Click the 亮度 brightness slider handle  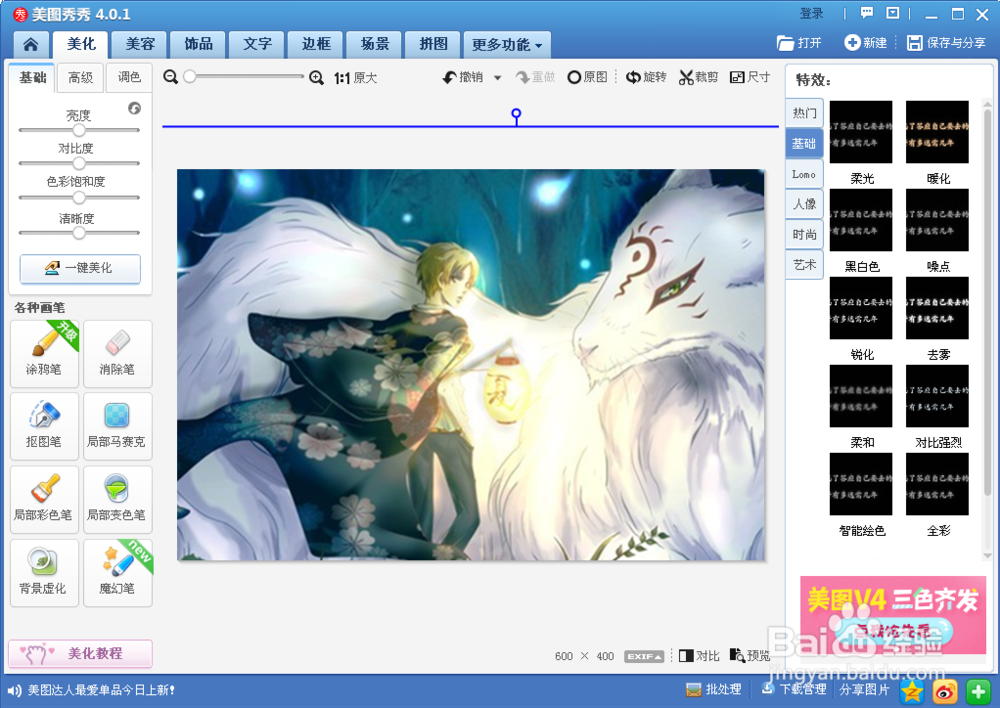[x=79, y=130]
